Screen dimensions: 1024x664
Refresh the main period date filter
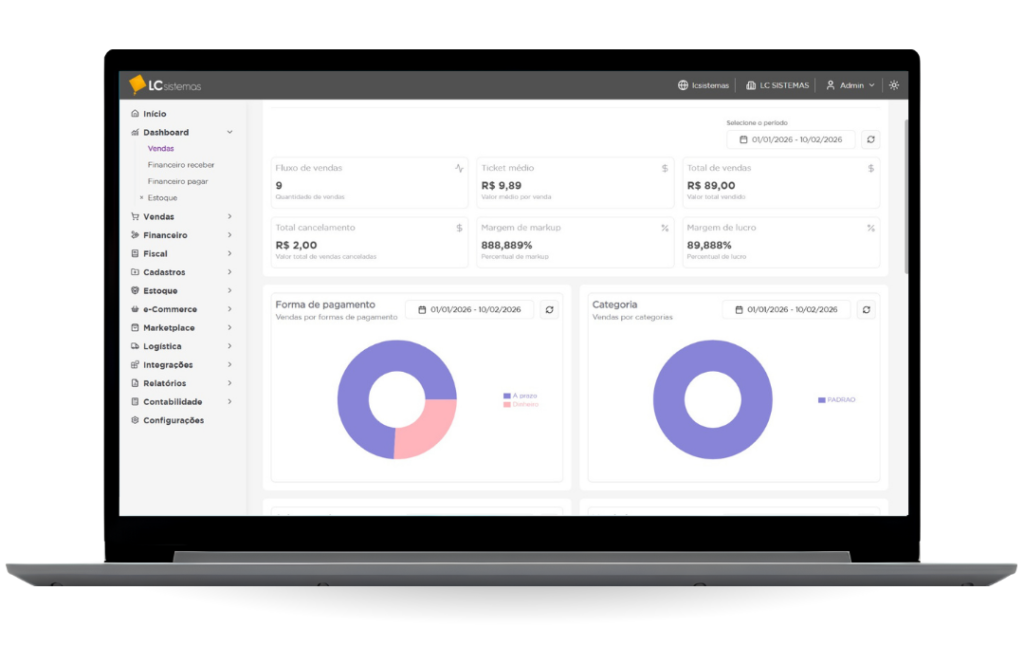pyautogui.click(x=870, y=140)
